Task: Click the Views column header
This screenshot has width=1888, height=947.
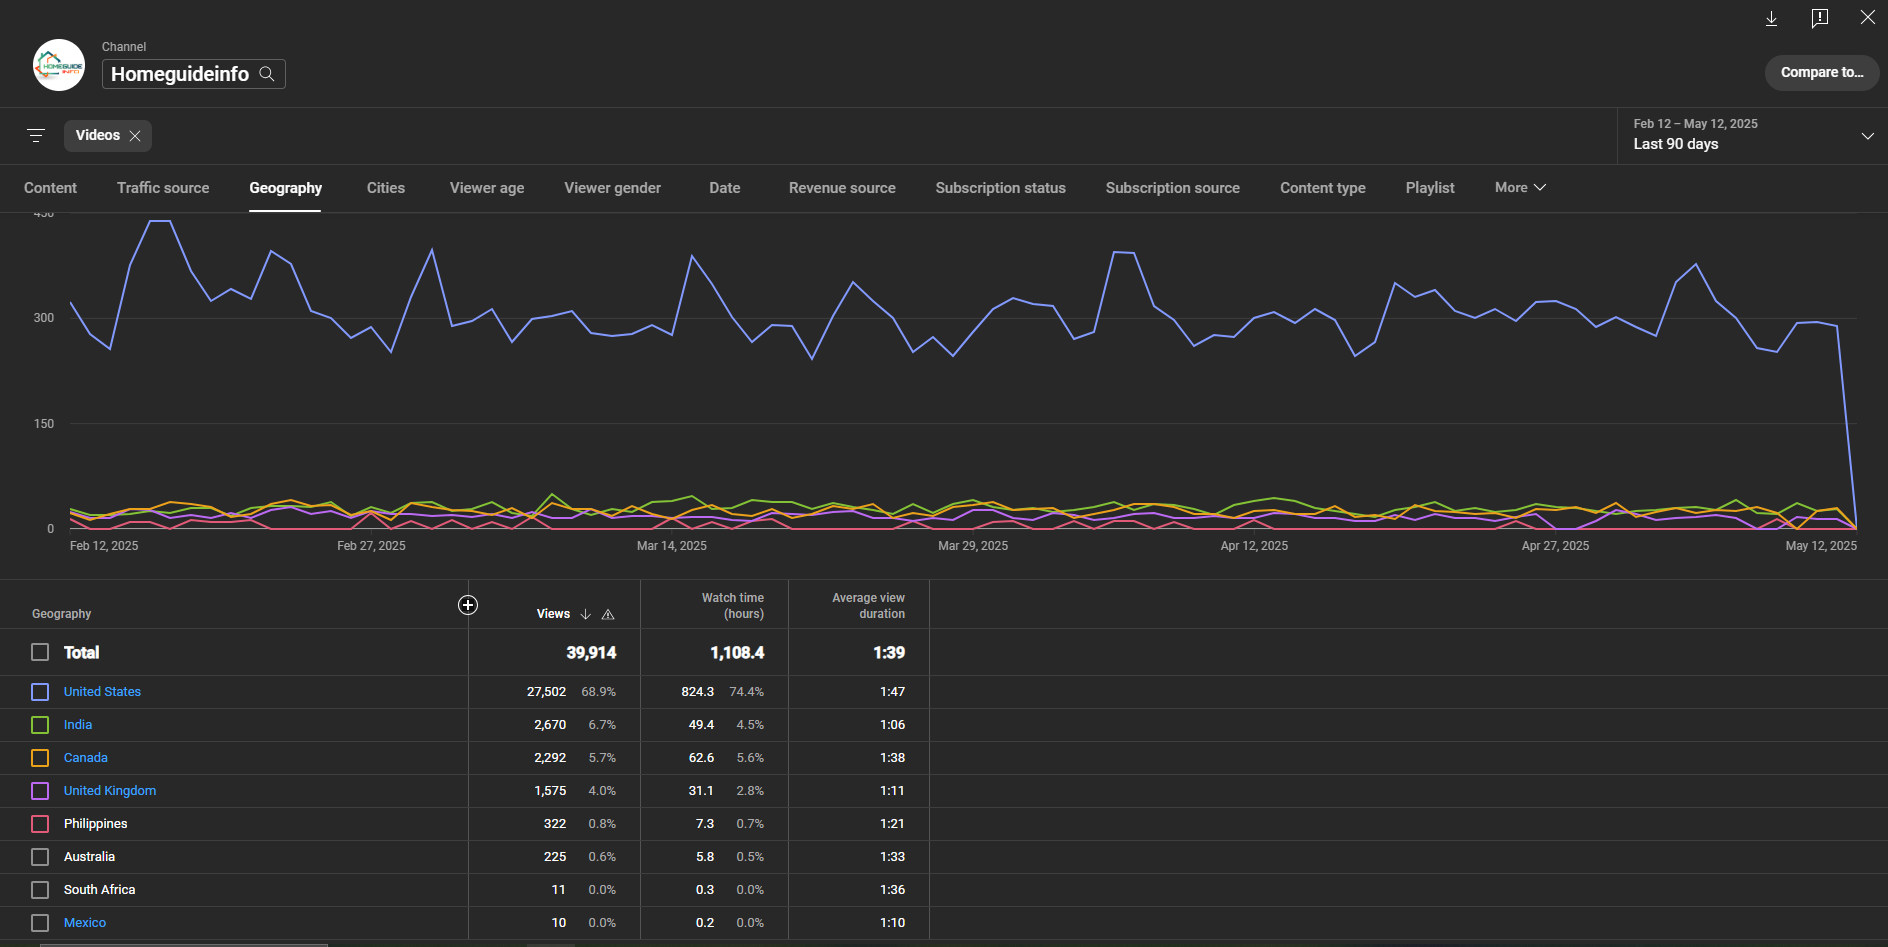Action: (x=553, y=614)
